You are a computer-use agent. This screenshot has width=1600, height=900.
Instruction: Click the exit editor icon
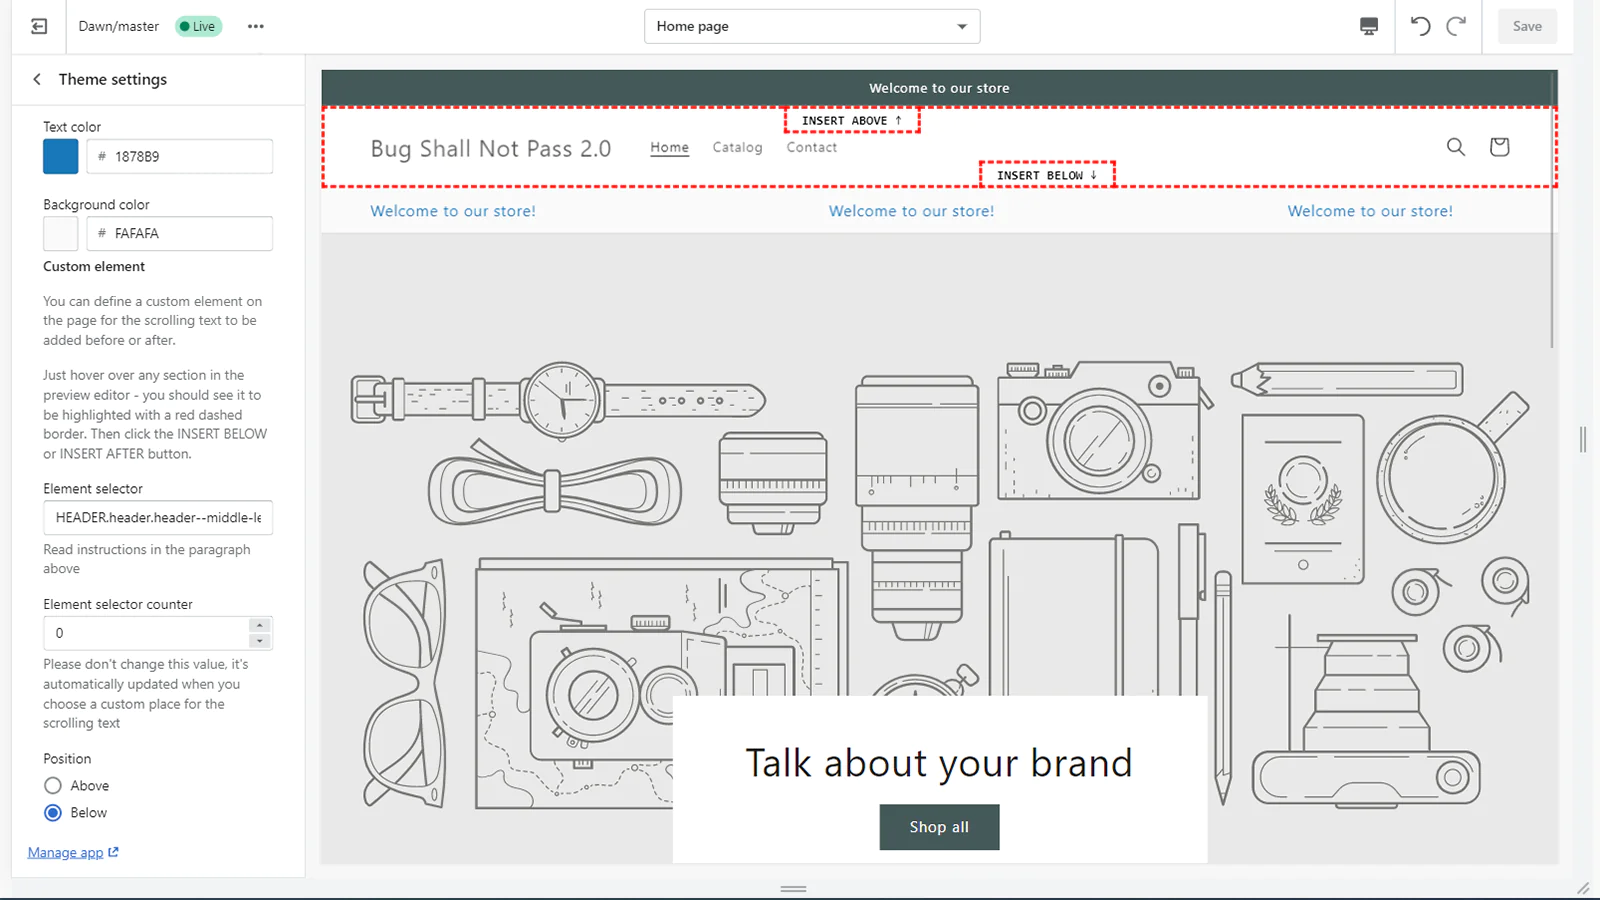click(x=39, y=26)
